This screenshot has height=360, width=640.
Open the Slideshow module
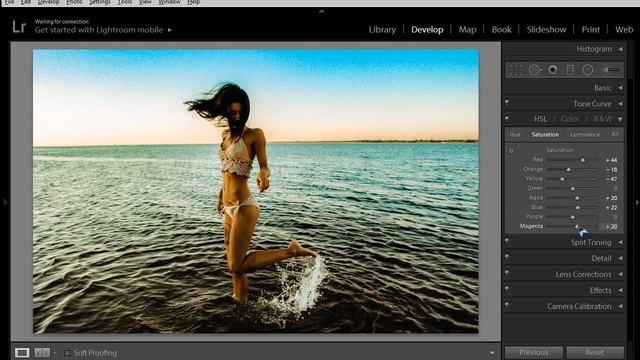coord(547,30)
